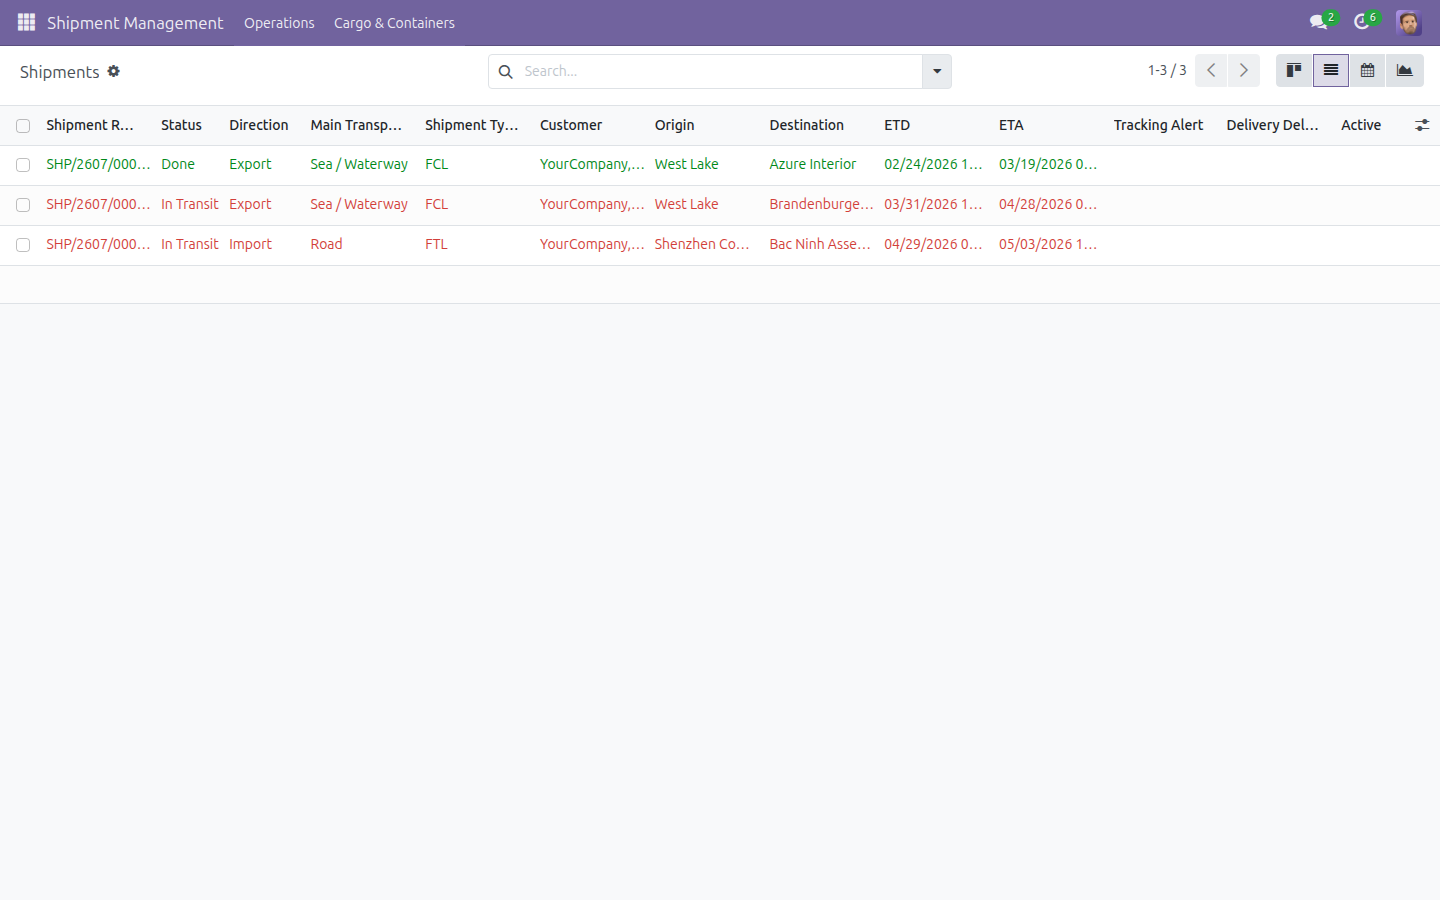Screen dimensions: 1440x900
Task: Open the main apps grid menu
Action: point(26,22)
